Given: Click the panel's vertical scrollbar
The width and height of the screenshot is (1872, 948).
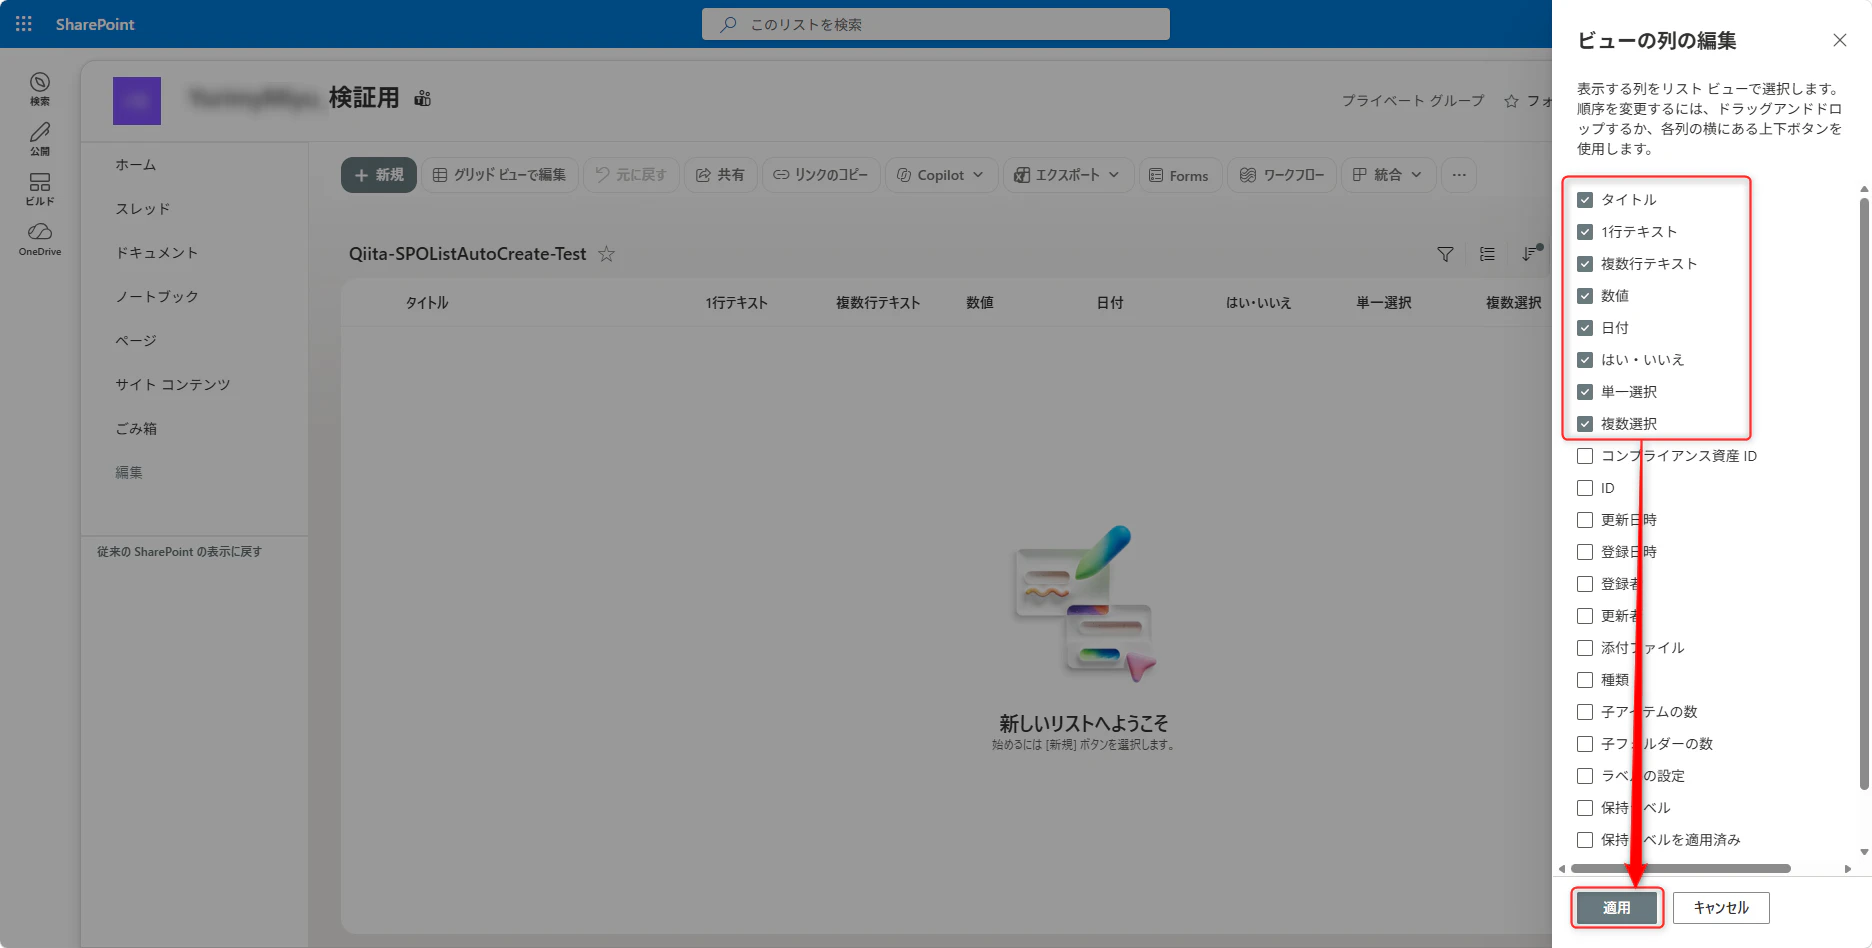Looking at the screenshot, I should click(x=1864, y=494).
